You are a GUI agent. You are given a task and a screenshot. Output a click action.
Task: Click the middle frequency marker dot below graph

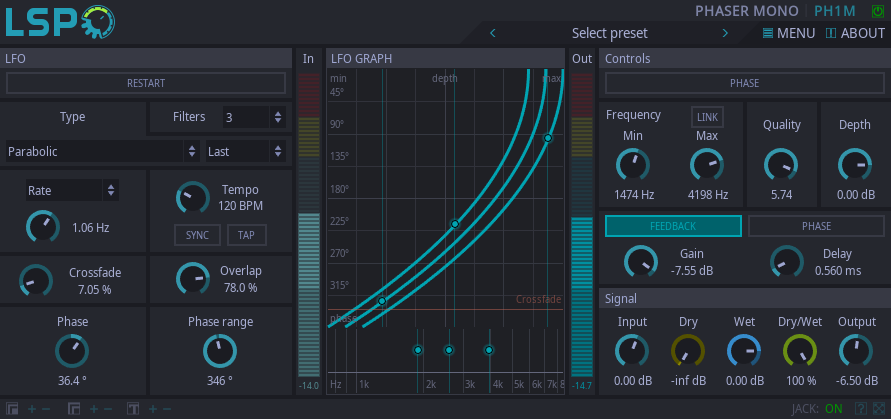coord(449,350)
